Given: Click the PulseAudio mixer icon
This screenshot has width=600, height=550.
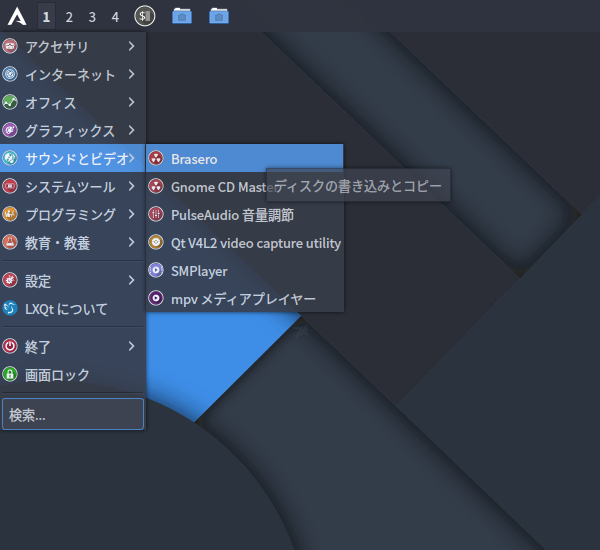Looking at the screenshot, I should tap(156, 214).
